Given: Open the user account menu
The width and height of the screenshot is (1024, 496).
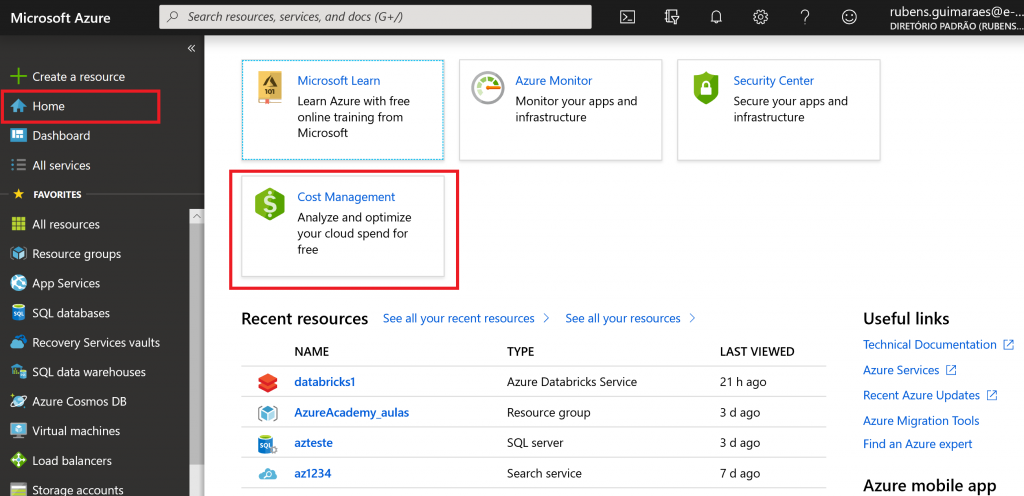Looking at the screenshot, I should tap(955, 17).
